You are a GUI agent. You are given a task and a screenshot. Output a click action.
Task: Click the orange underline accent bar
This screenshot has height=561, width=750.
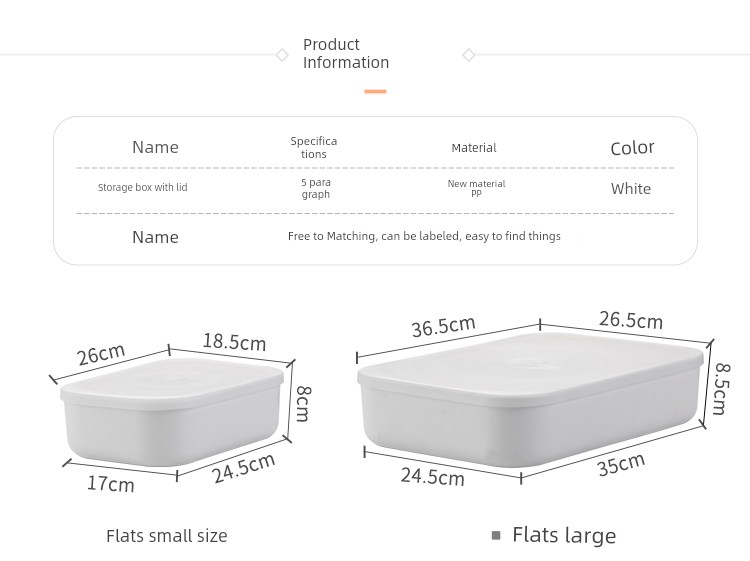(375, 91)
